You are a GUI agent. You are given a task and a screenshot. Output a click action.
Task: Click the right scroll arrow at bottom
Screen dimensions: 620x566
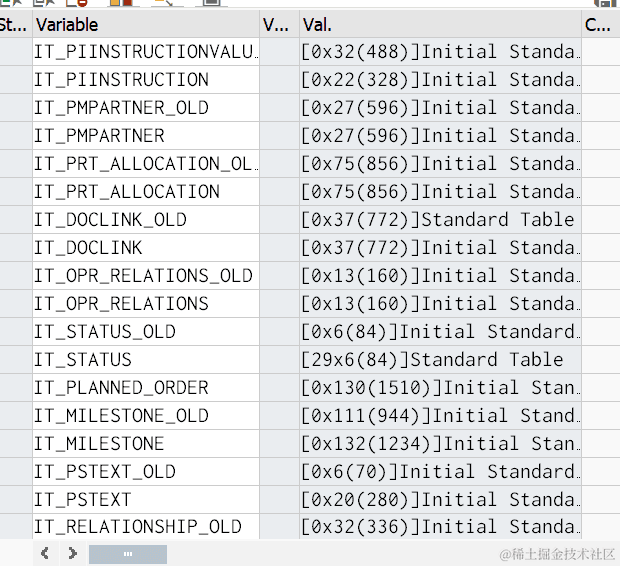[x=72, y=553]
